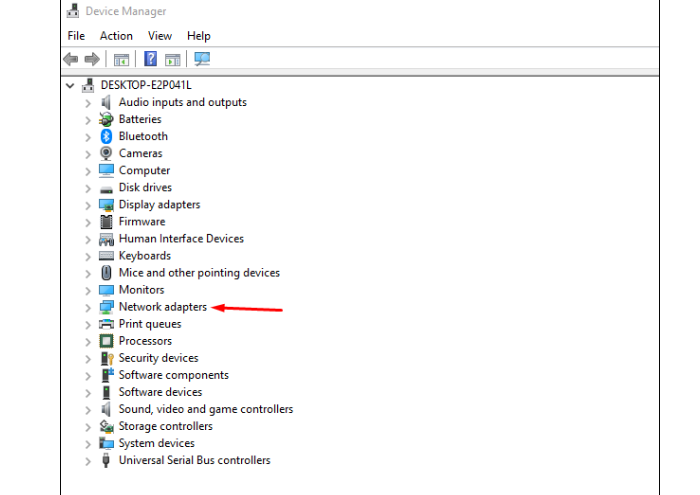Click the Network adapters icon
This screenshot has width=700, height=495.
tap(106, 307)
